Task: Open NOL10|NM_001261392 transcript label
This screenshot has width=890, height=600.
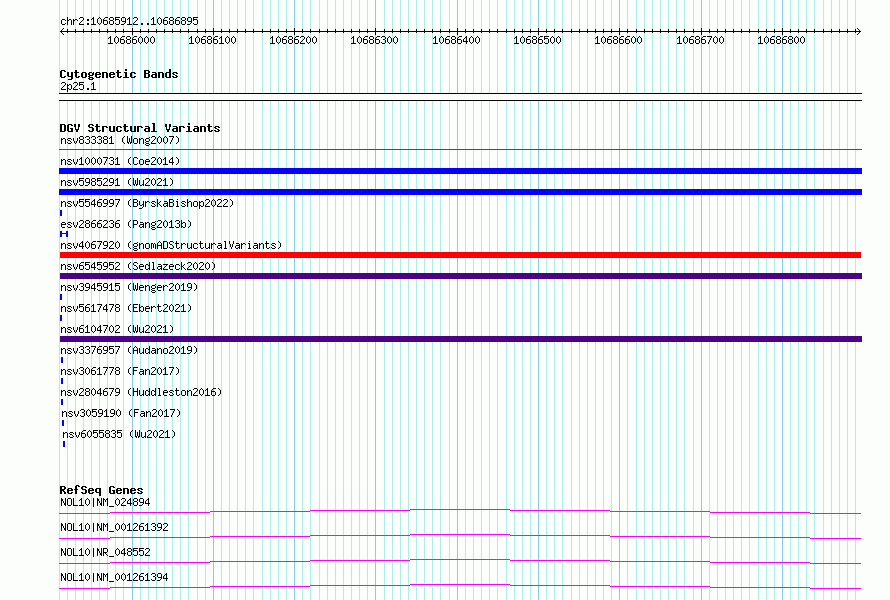Action: (114, 527)
